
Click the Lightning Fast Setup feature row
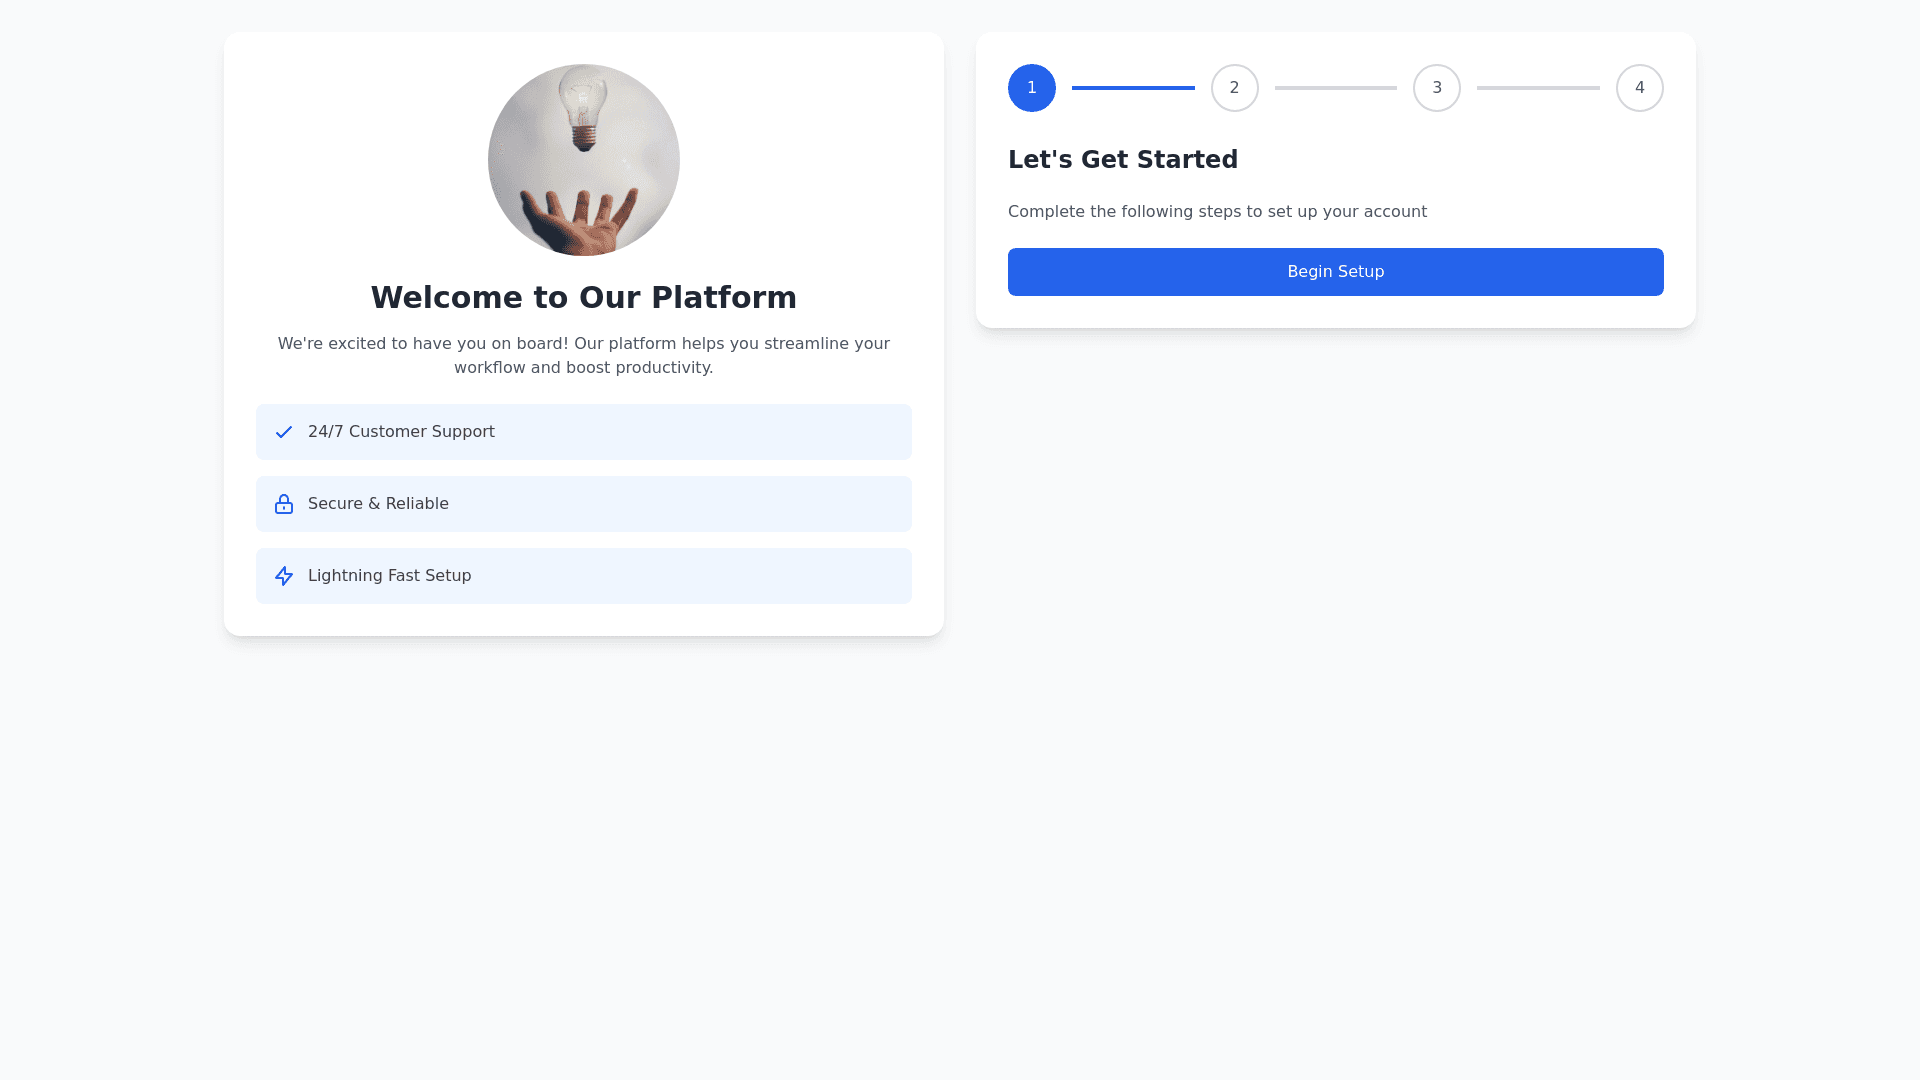[x=584, y=576]
